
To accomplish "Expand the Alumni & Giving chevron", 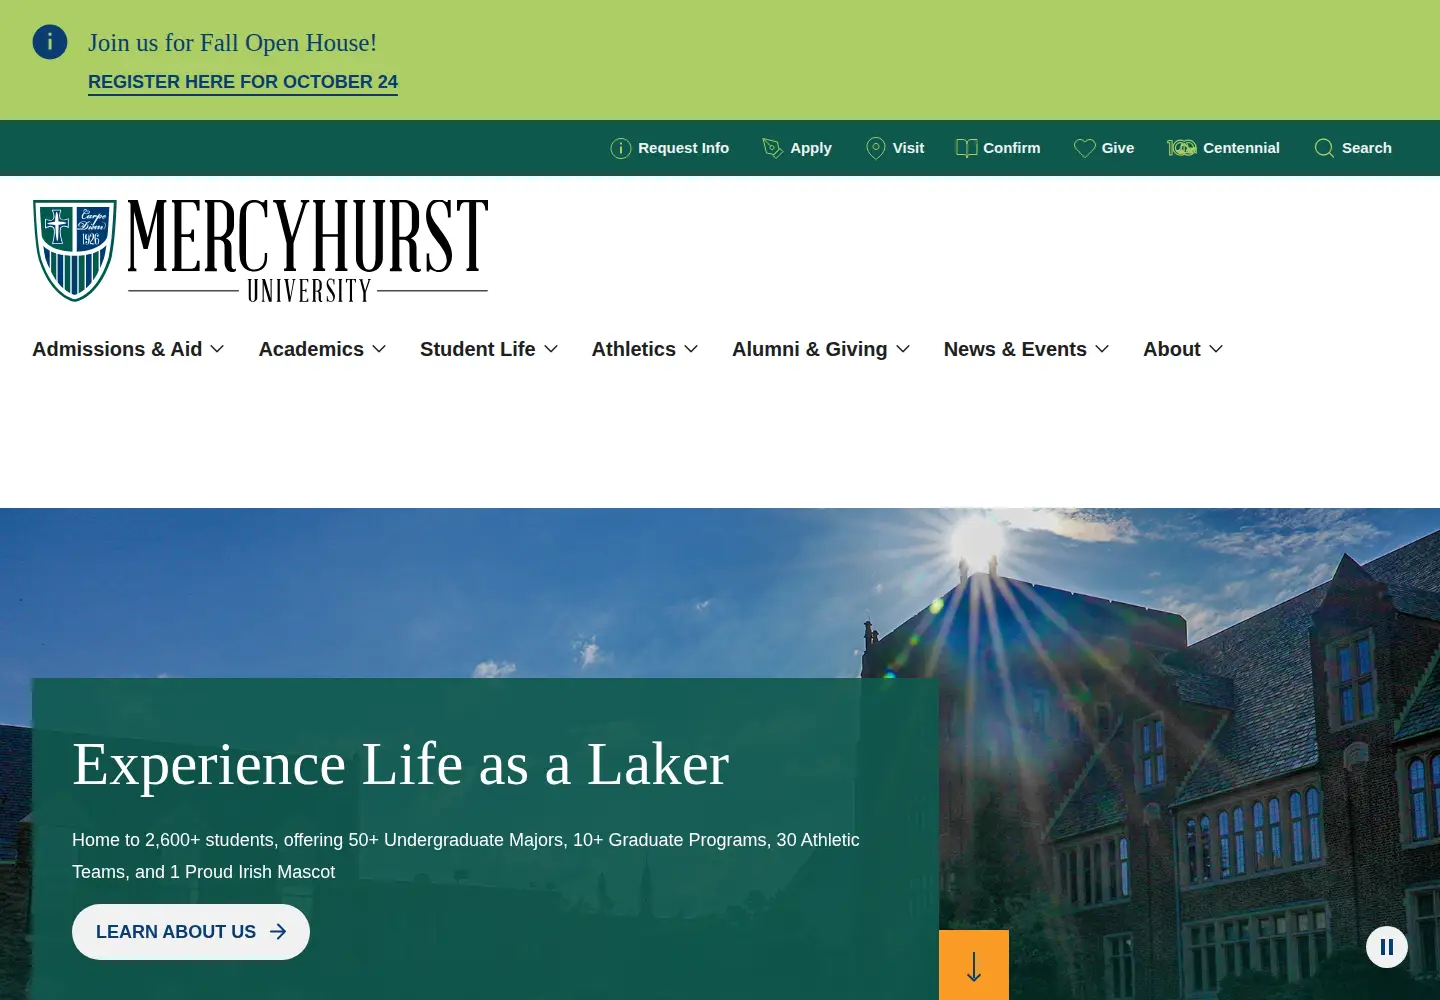I will tap(903, 349).
